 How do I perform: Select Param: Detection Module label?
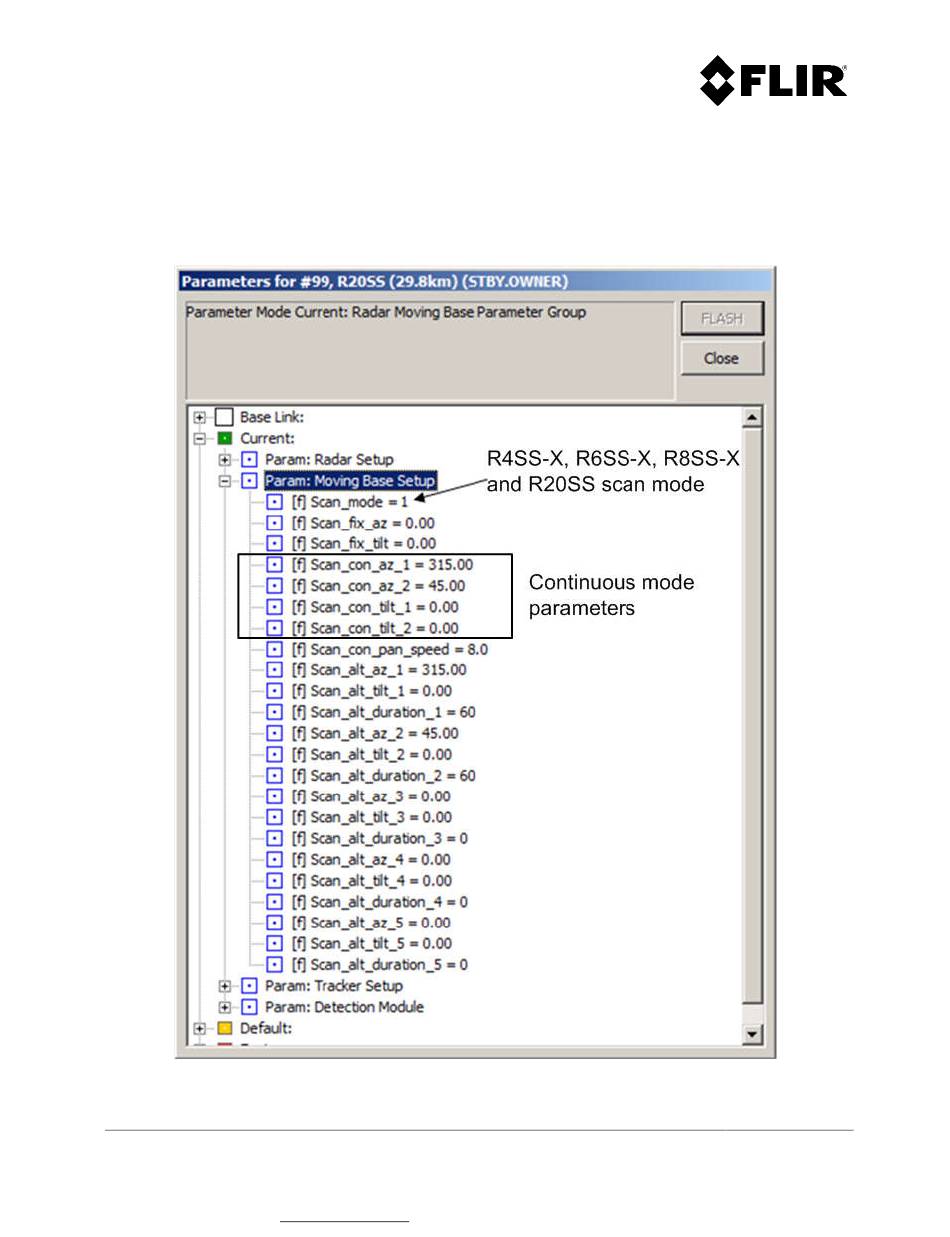(344, 1007)
